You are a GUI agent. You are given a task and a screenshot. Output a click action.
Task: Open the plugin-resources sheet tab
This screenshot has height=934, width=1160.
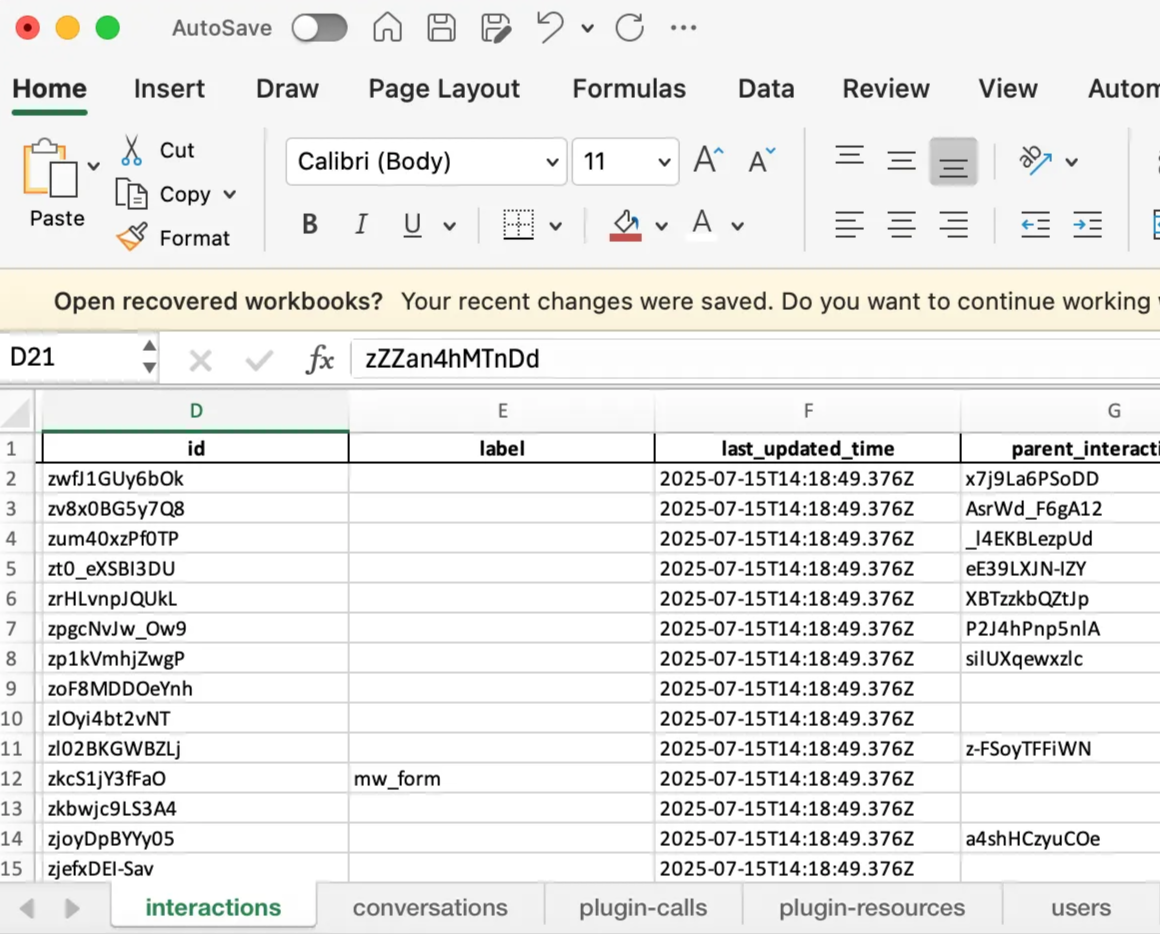click(x=871, y=907)
